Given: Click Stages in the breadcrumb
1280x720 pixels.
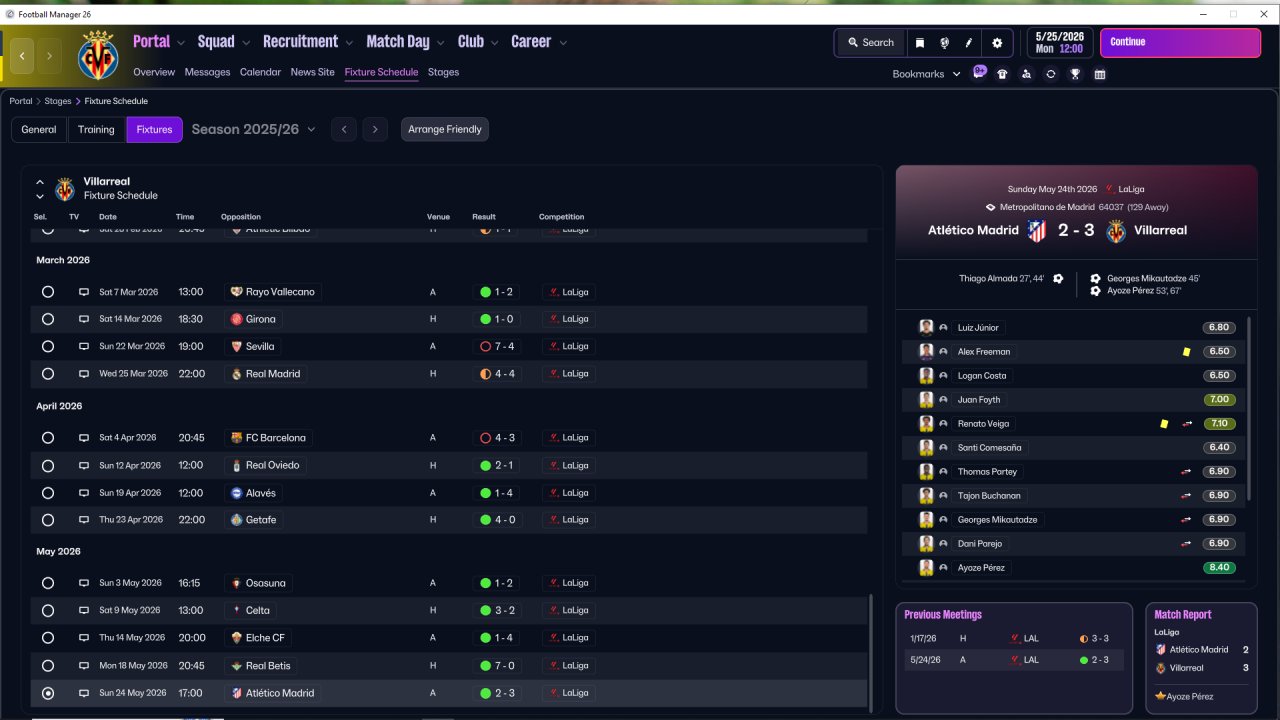Looking at the screenshot, I should coord(58,101).
